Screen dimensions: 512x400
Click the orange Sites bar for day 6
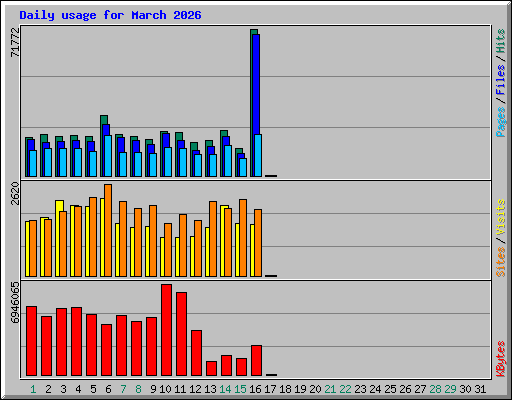pyautogui.click(x=108, y=230)
